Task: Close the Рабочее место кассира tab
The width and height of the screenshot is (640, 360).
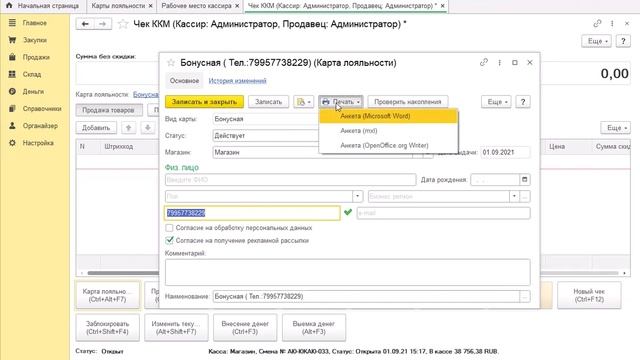Action: point(237,6)
